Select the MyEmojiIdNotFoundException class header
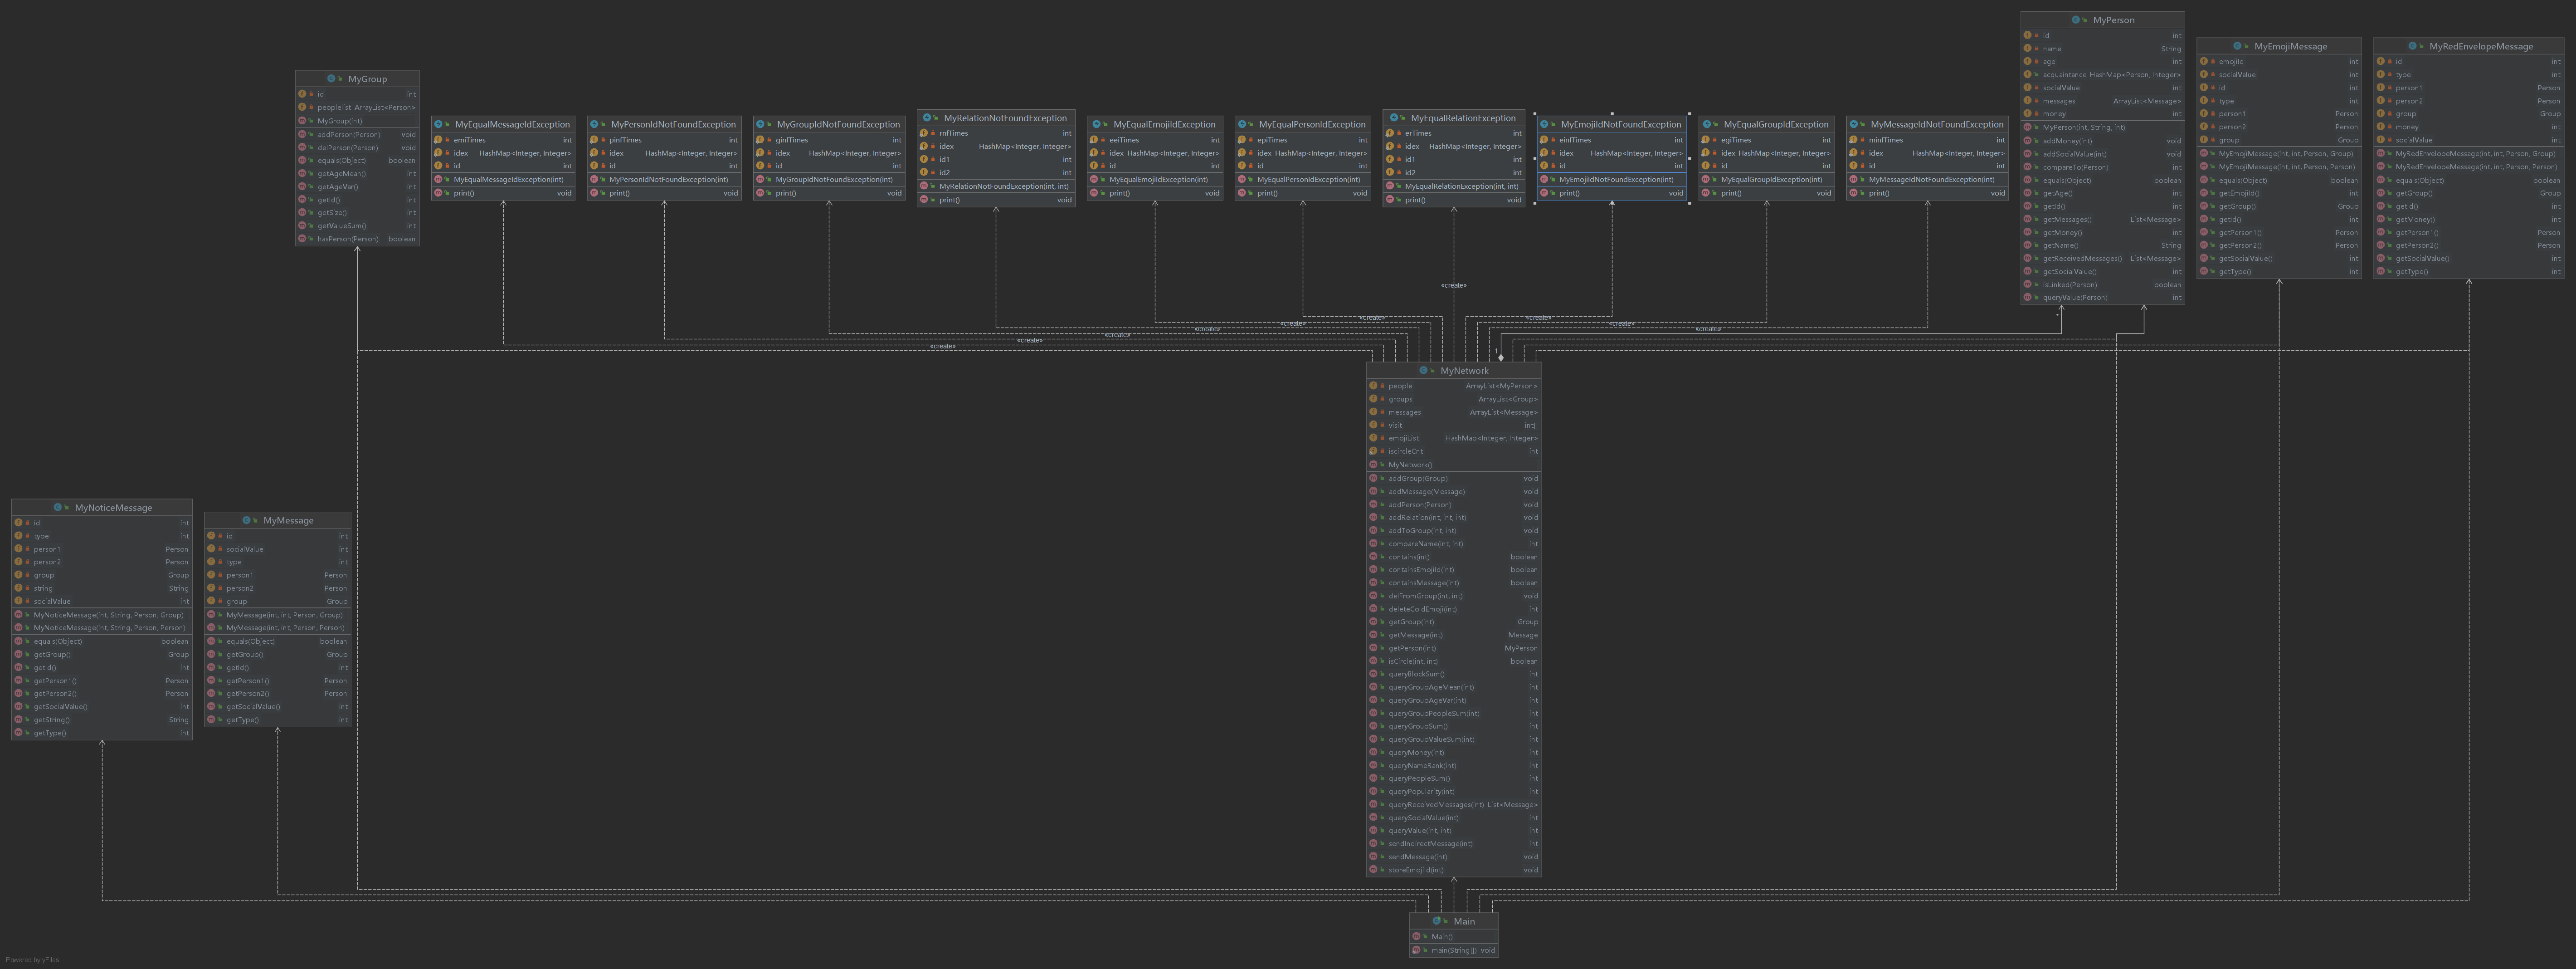Image resolution: width=2576 pixels, height=969 pixels. [1620, 125]
